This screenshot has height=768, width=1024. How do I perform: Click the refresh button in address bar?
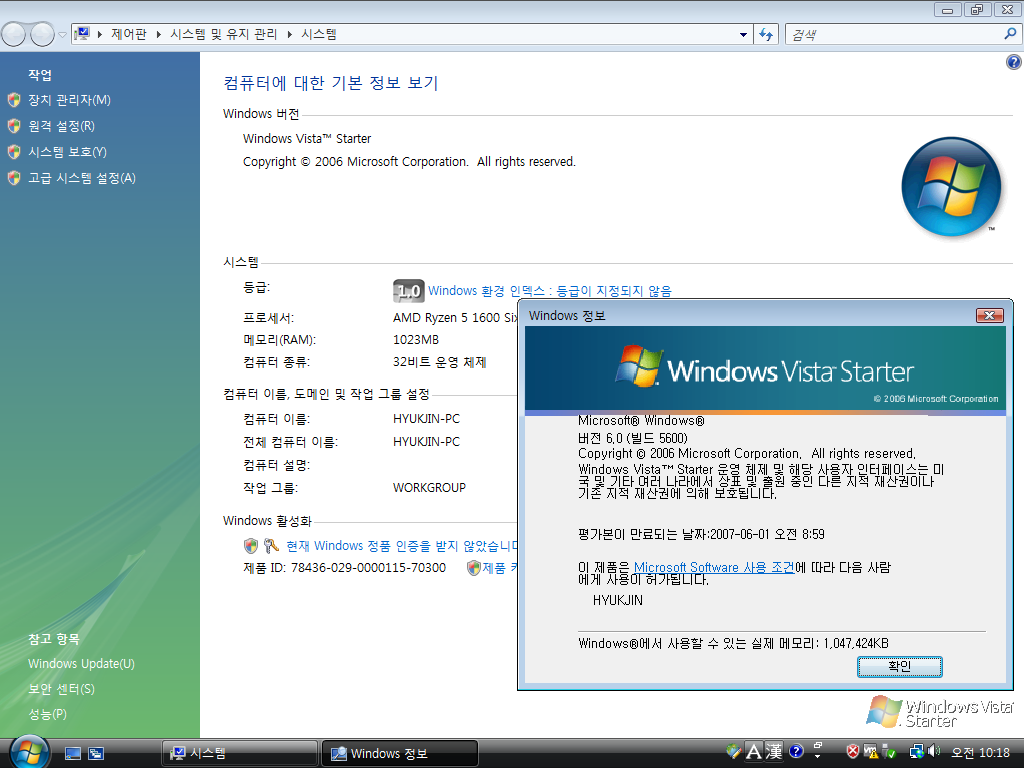coord(766,35)
